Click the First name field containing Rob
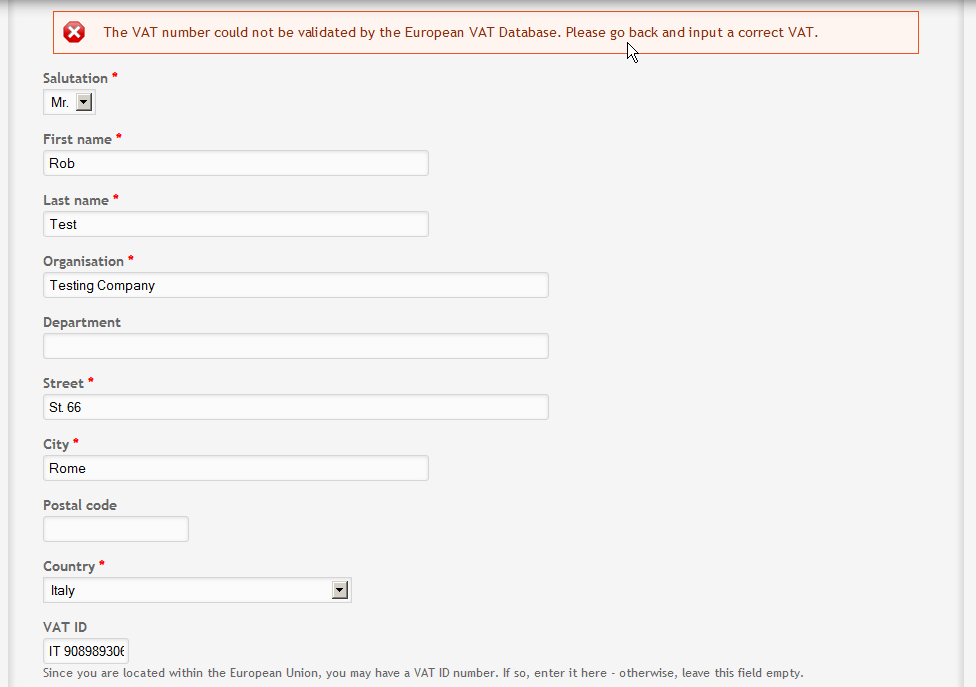Image resolution: width=976 pixels, height=687 pixels. (x=236, y=163)
